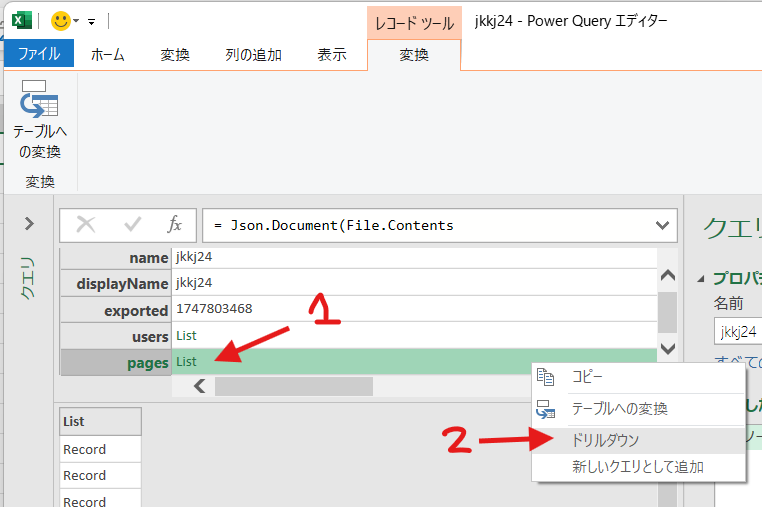Select the name field value jkkj24
The image size is (762, 507).
pos(194,257)
